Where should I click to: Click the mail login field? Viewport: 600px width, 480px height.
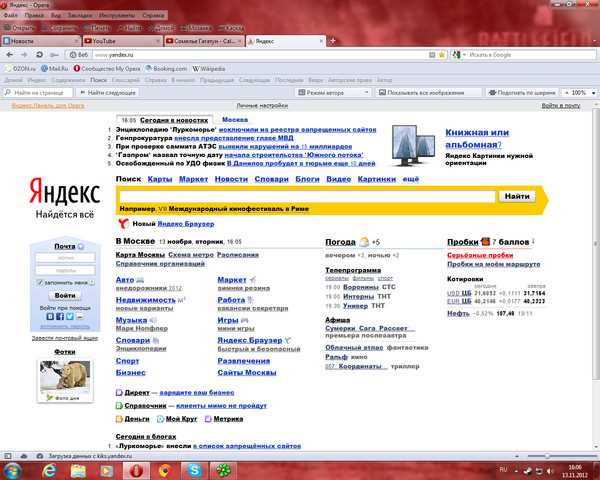click(65, 258)
